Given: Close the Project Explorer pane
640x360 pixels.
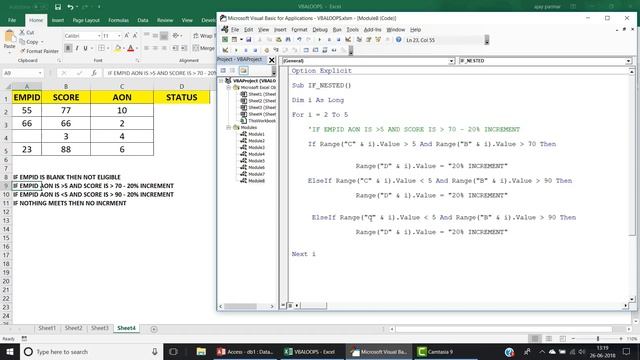Looking at the screenshot, I should coord(271,60).
